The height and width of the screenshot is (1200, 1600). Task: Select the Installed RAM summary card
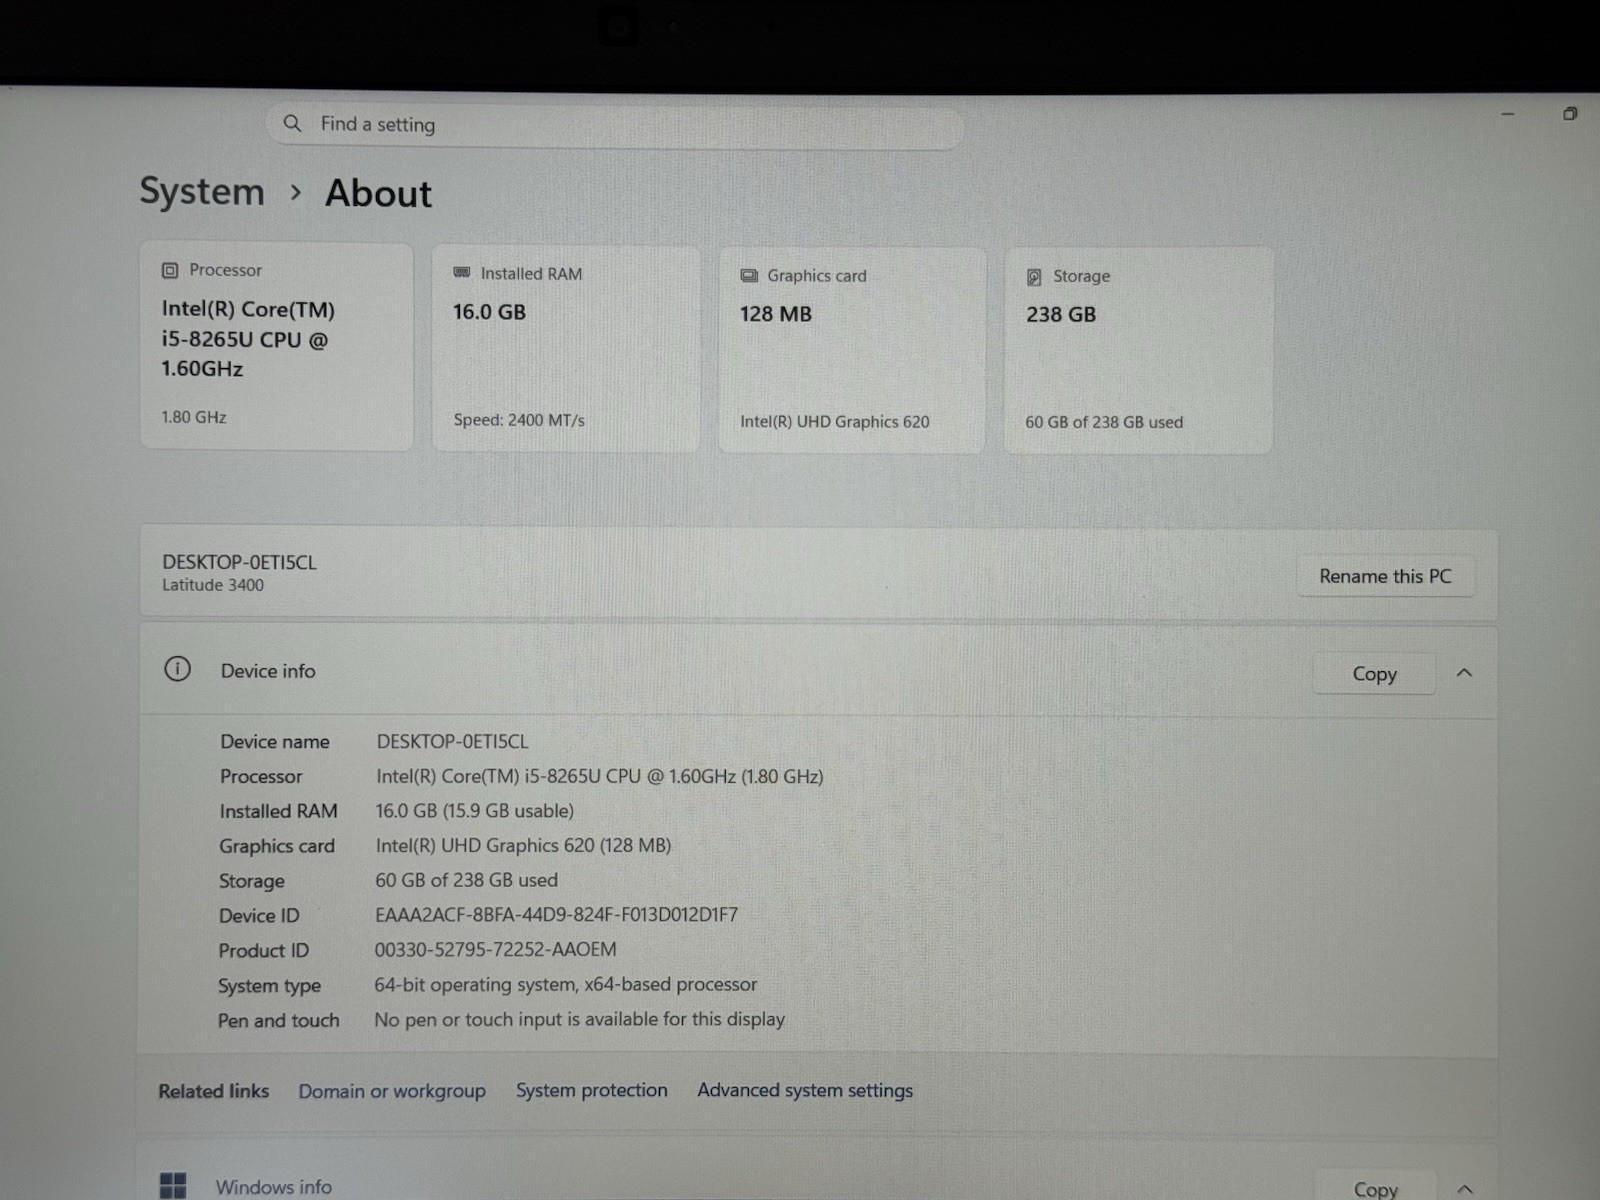(566, 349)
